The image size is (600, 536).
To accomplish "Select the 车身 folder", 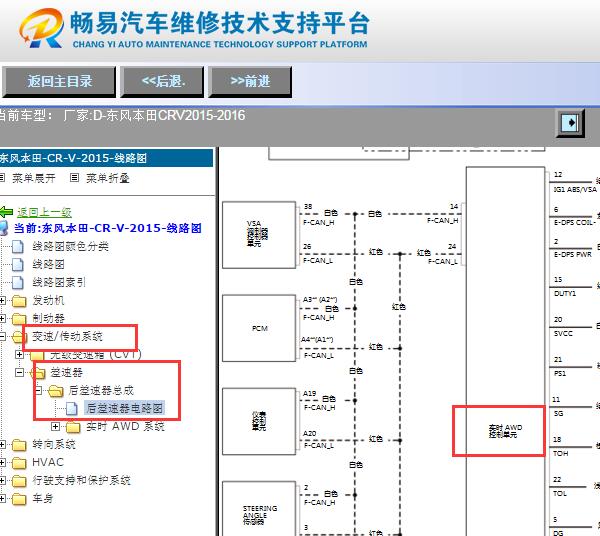I will 42,498.
